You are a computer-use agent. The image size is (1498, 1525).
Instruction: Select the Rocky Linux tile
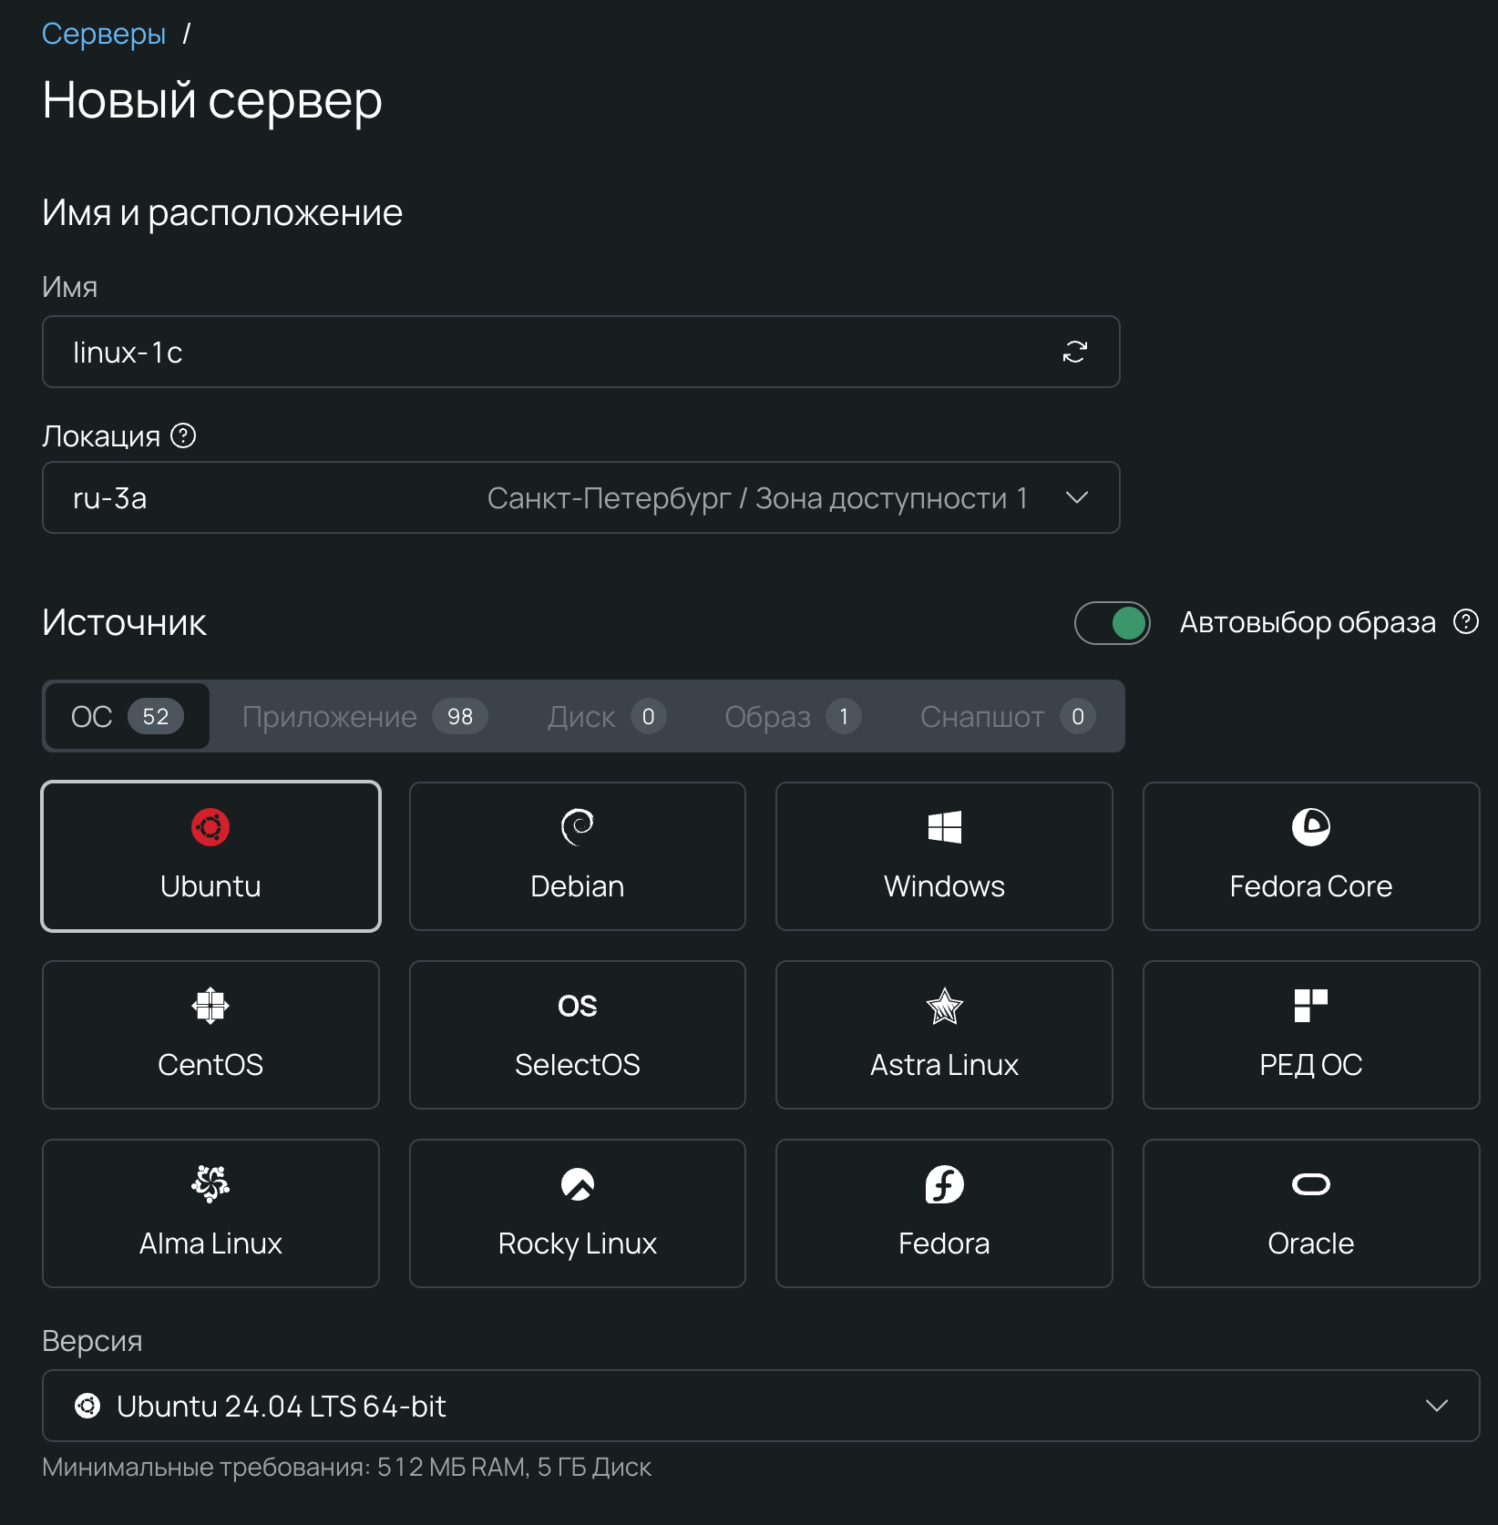click(577, 1213)
